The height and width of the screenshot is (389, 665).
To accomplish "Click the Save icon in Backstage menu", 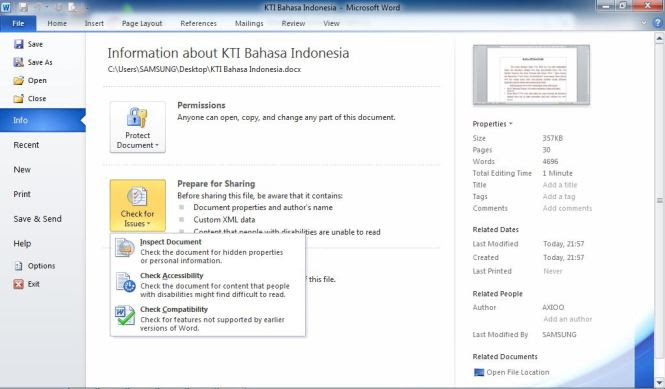I will pyautogui.click(x=19, y=44).
